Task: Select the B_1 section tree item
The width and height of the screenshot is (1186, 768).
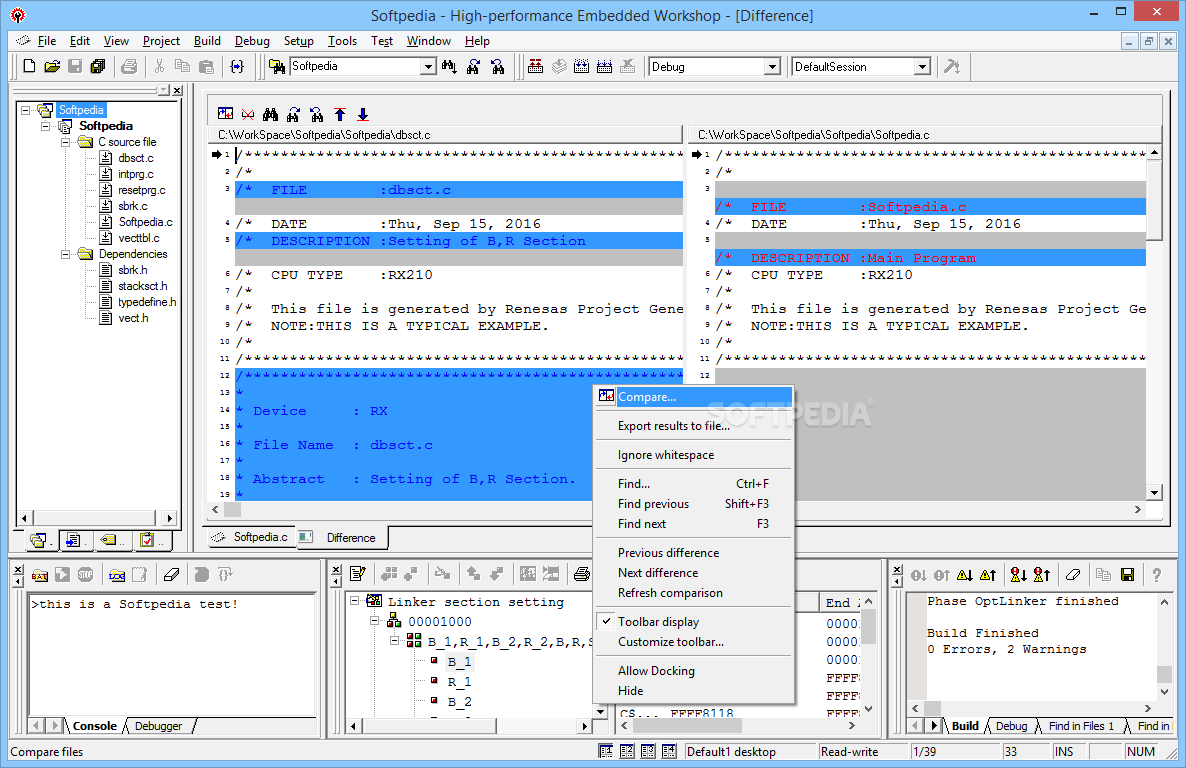Action: (459, 661)
